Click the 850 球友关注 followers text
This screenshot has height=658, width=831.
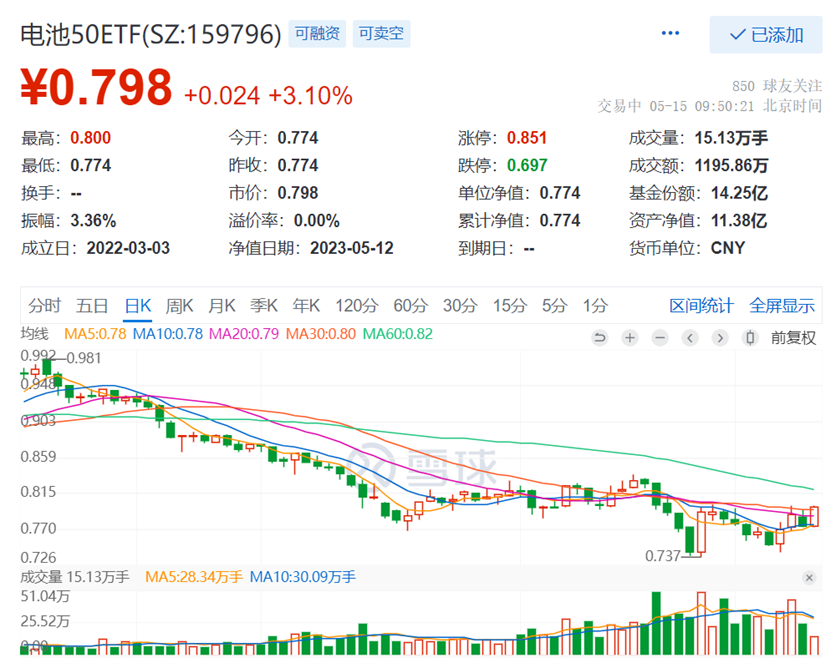(x=777, y=86)
